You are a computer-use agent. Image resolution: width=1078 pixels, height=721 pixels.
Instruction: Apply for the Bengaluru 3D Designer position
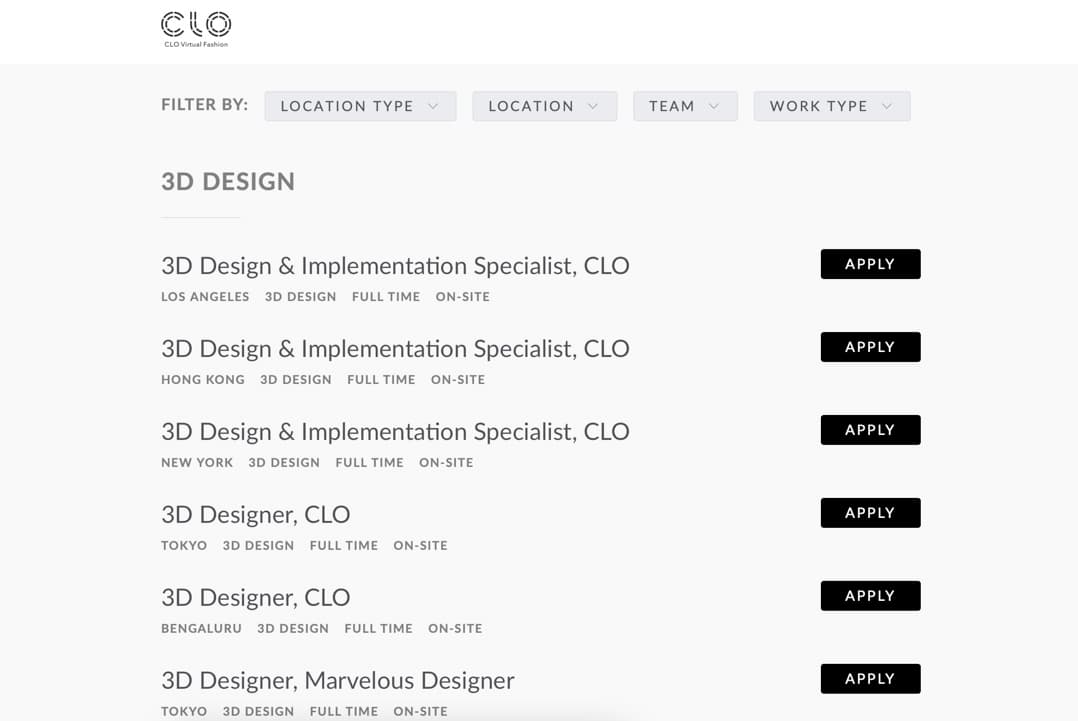coord(869,595)
